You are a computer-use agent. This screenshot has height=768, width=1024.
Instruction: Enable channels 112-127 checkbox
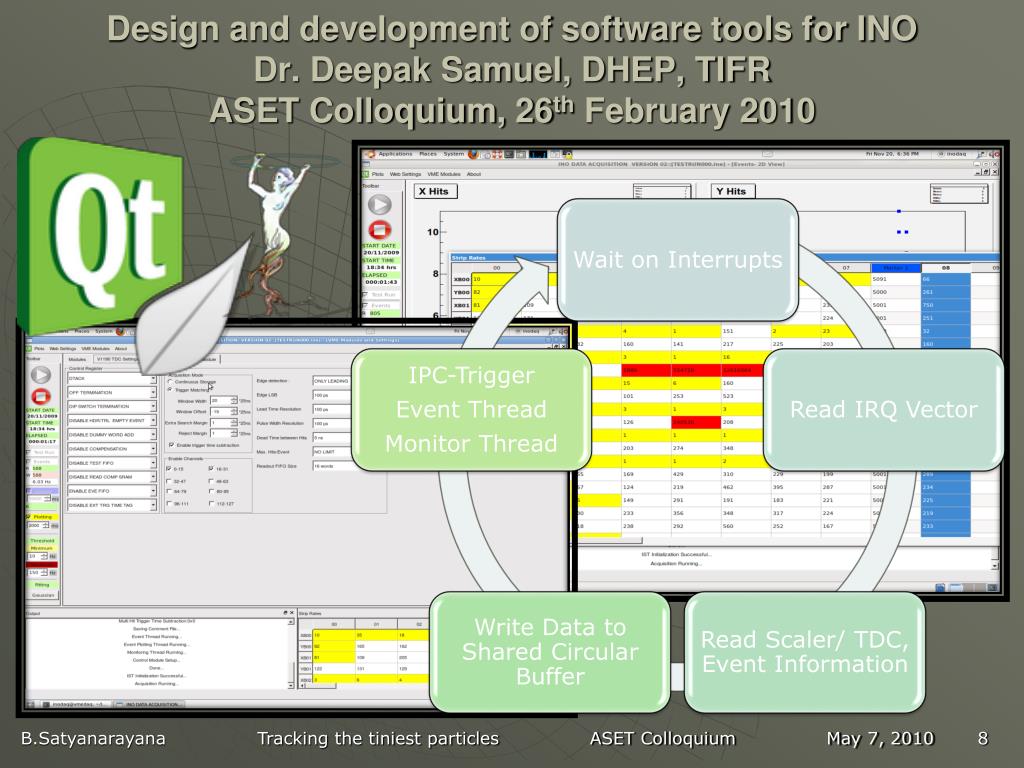coord(211,504)
